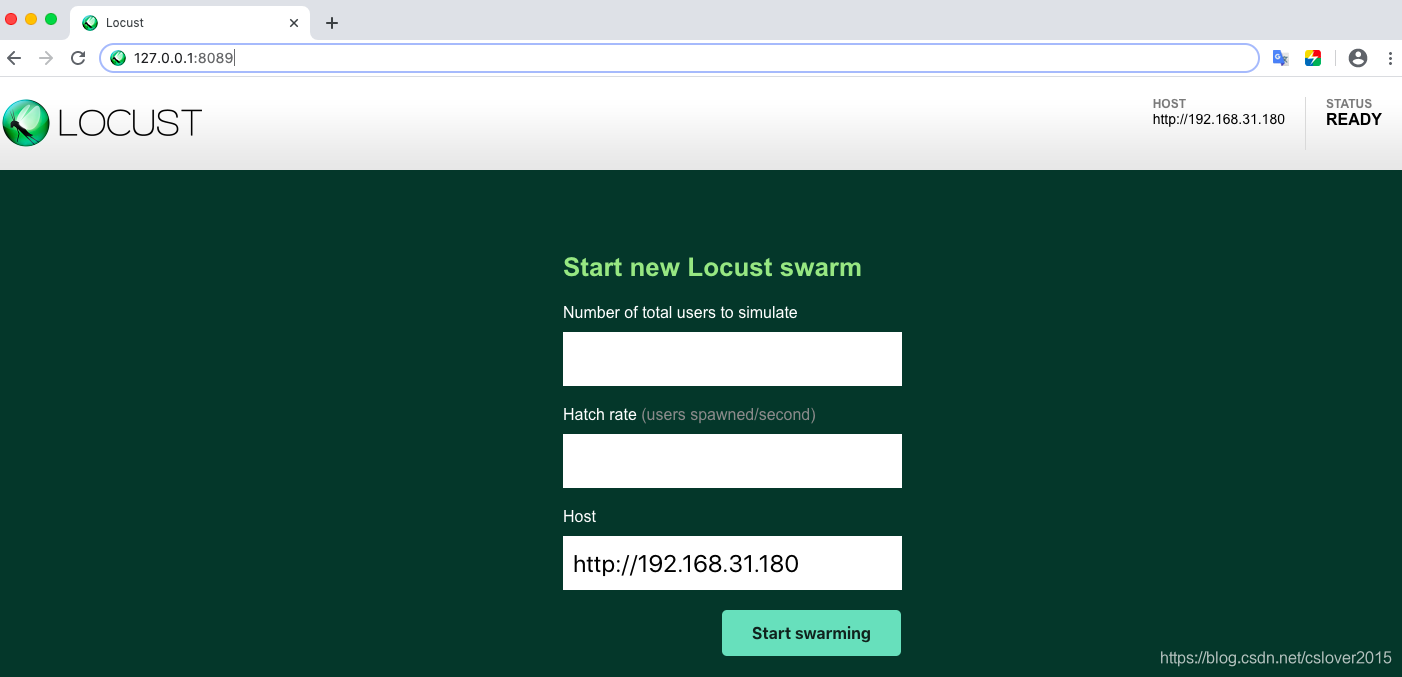Click the STATUS label in header
Screen dimensions: 1402x677
(1349, 103)
